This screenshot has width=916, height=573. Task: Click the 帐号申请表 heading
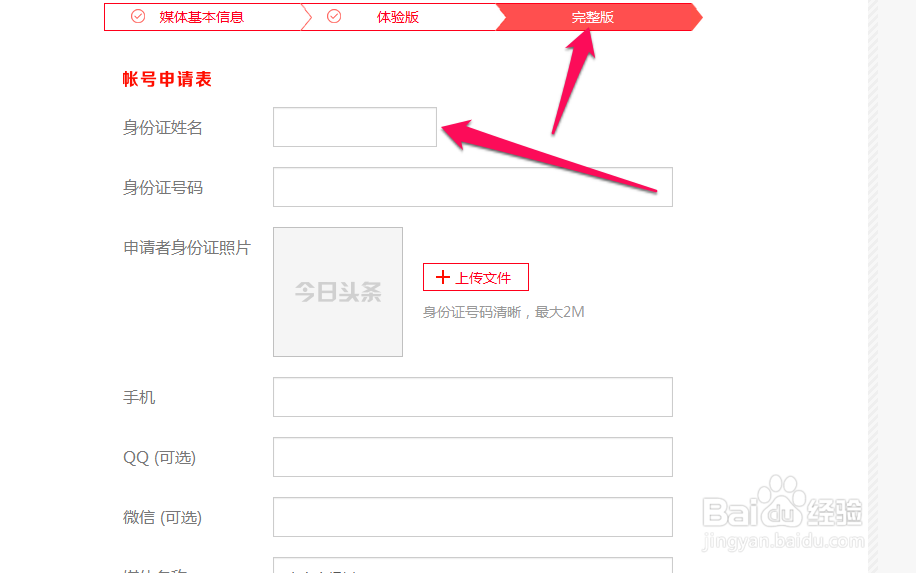[167, 79]
